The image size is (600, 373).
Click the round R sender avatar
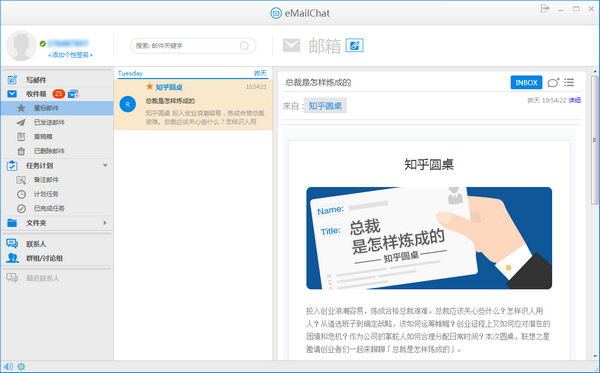(x=128, y=104)
